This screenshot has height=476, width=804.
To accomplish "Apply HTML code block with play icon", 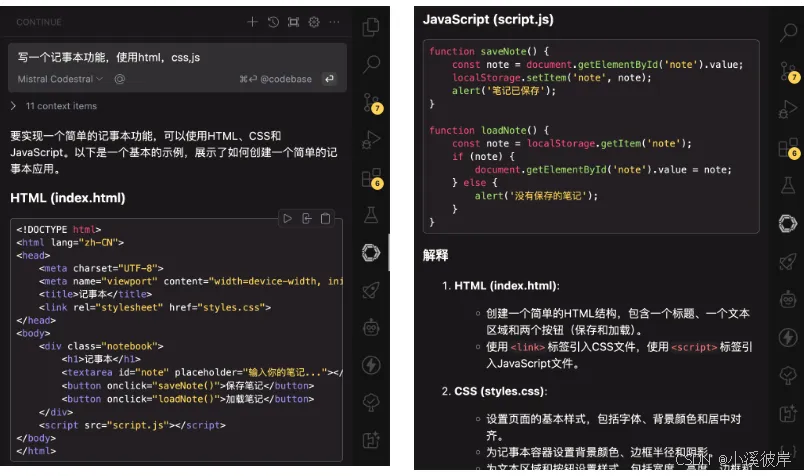I will (287, 219).
